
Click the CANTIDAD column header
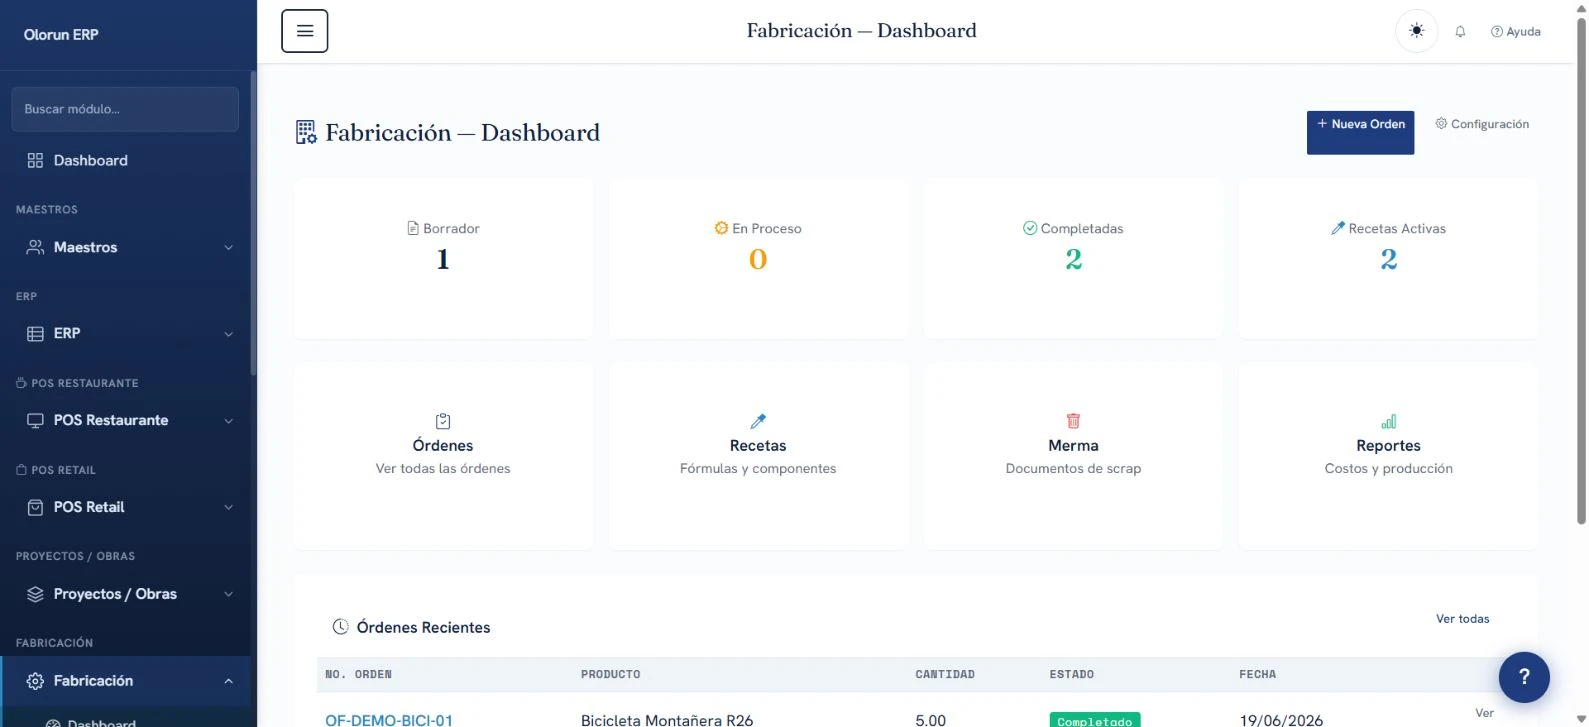tap(945, 675)
